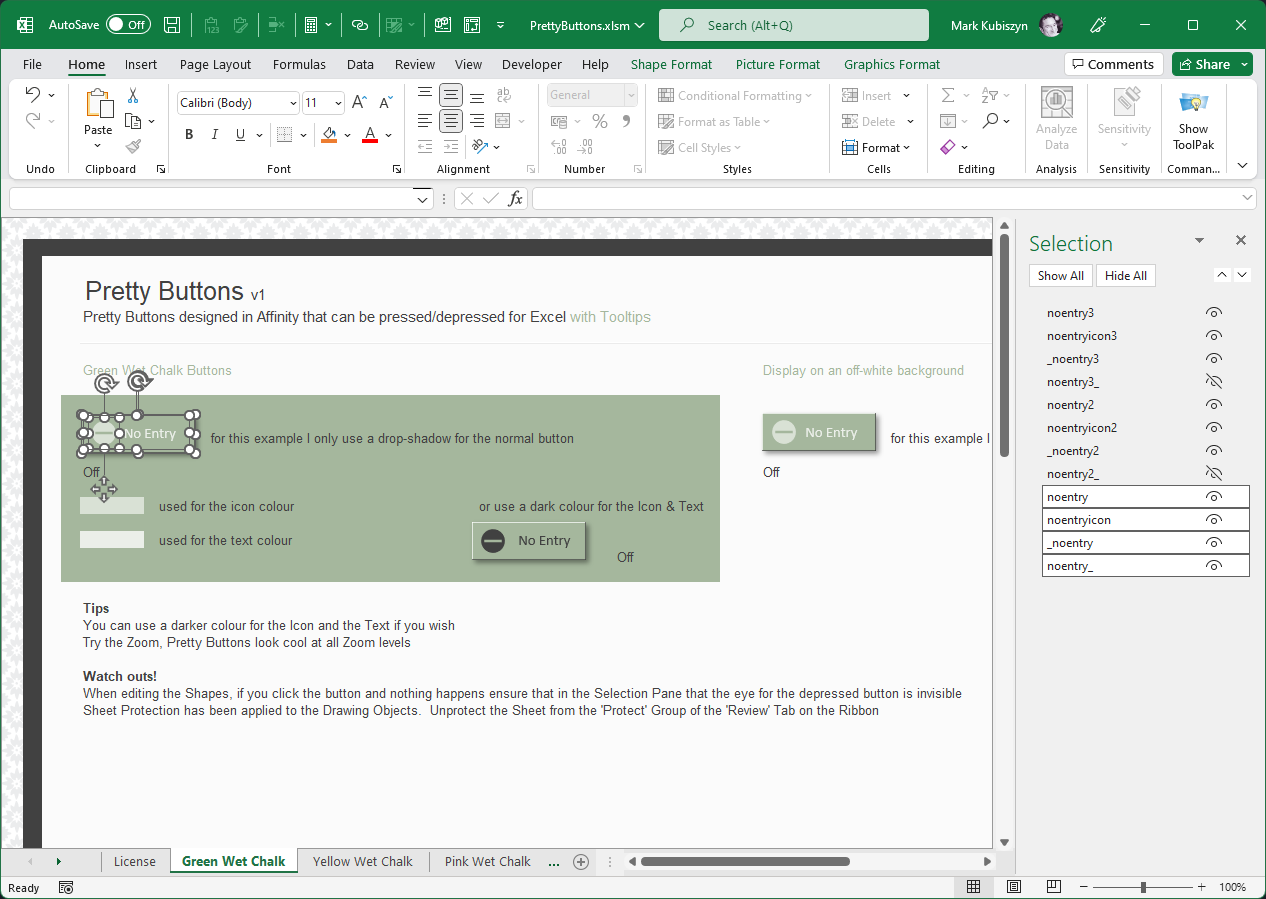Click the zoom slider handle
Screen dimensions: 1266x899
[1143, 887]
